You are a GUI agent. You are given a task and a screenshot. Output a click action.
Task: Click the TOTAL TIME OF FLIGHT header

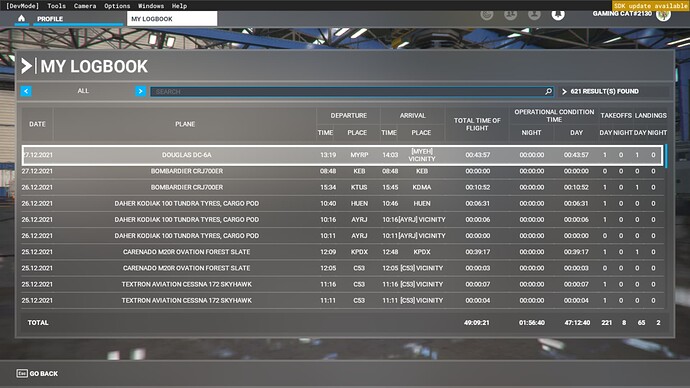(x=477, y=124)
